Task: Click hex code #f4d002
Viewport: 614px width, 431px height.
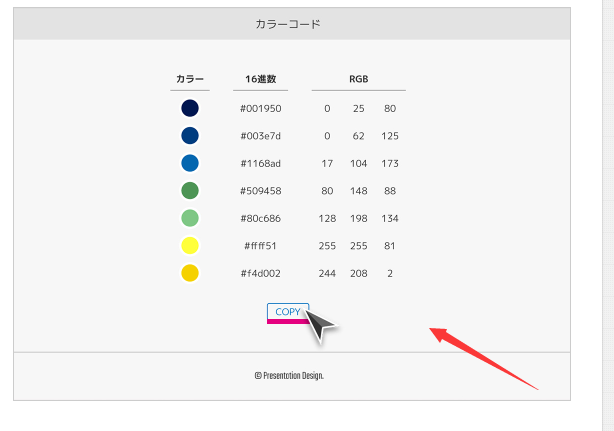Action: coord(260,273)
